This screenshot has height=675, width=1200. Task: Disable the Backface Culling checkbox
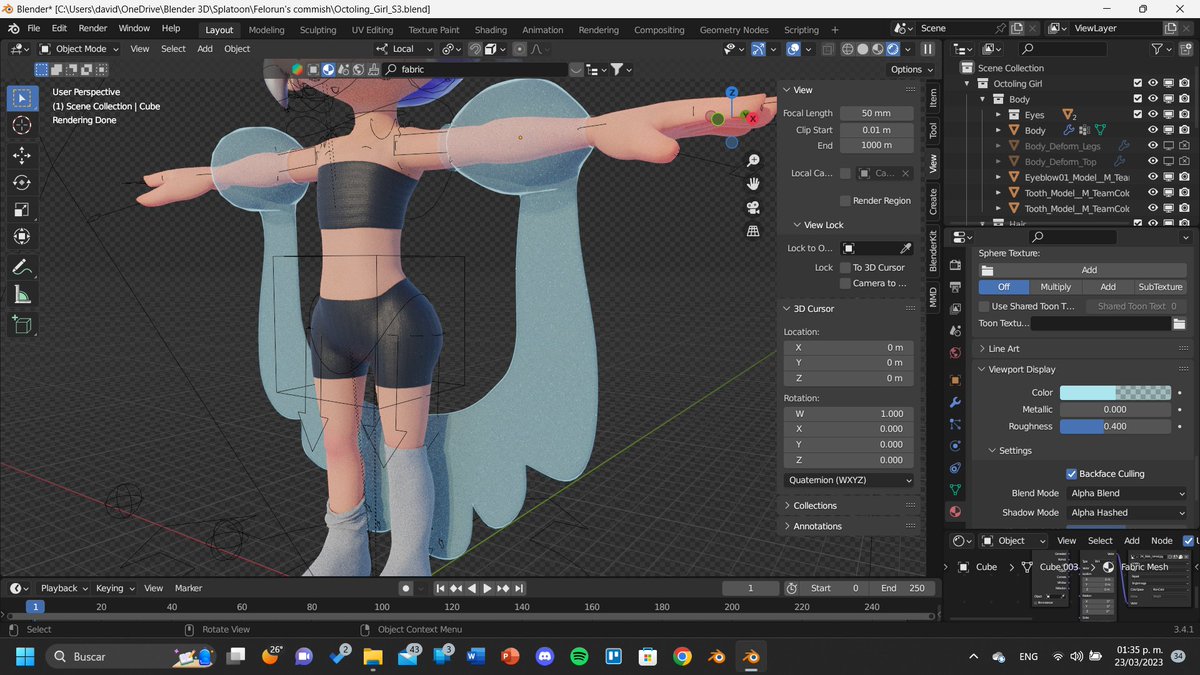[x=1071, y=473]
